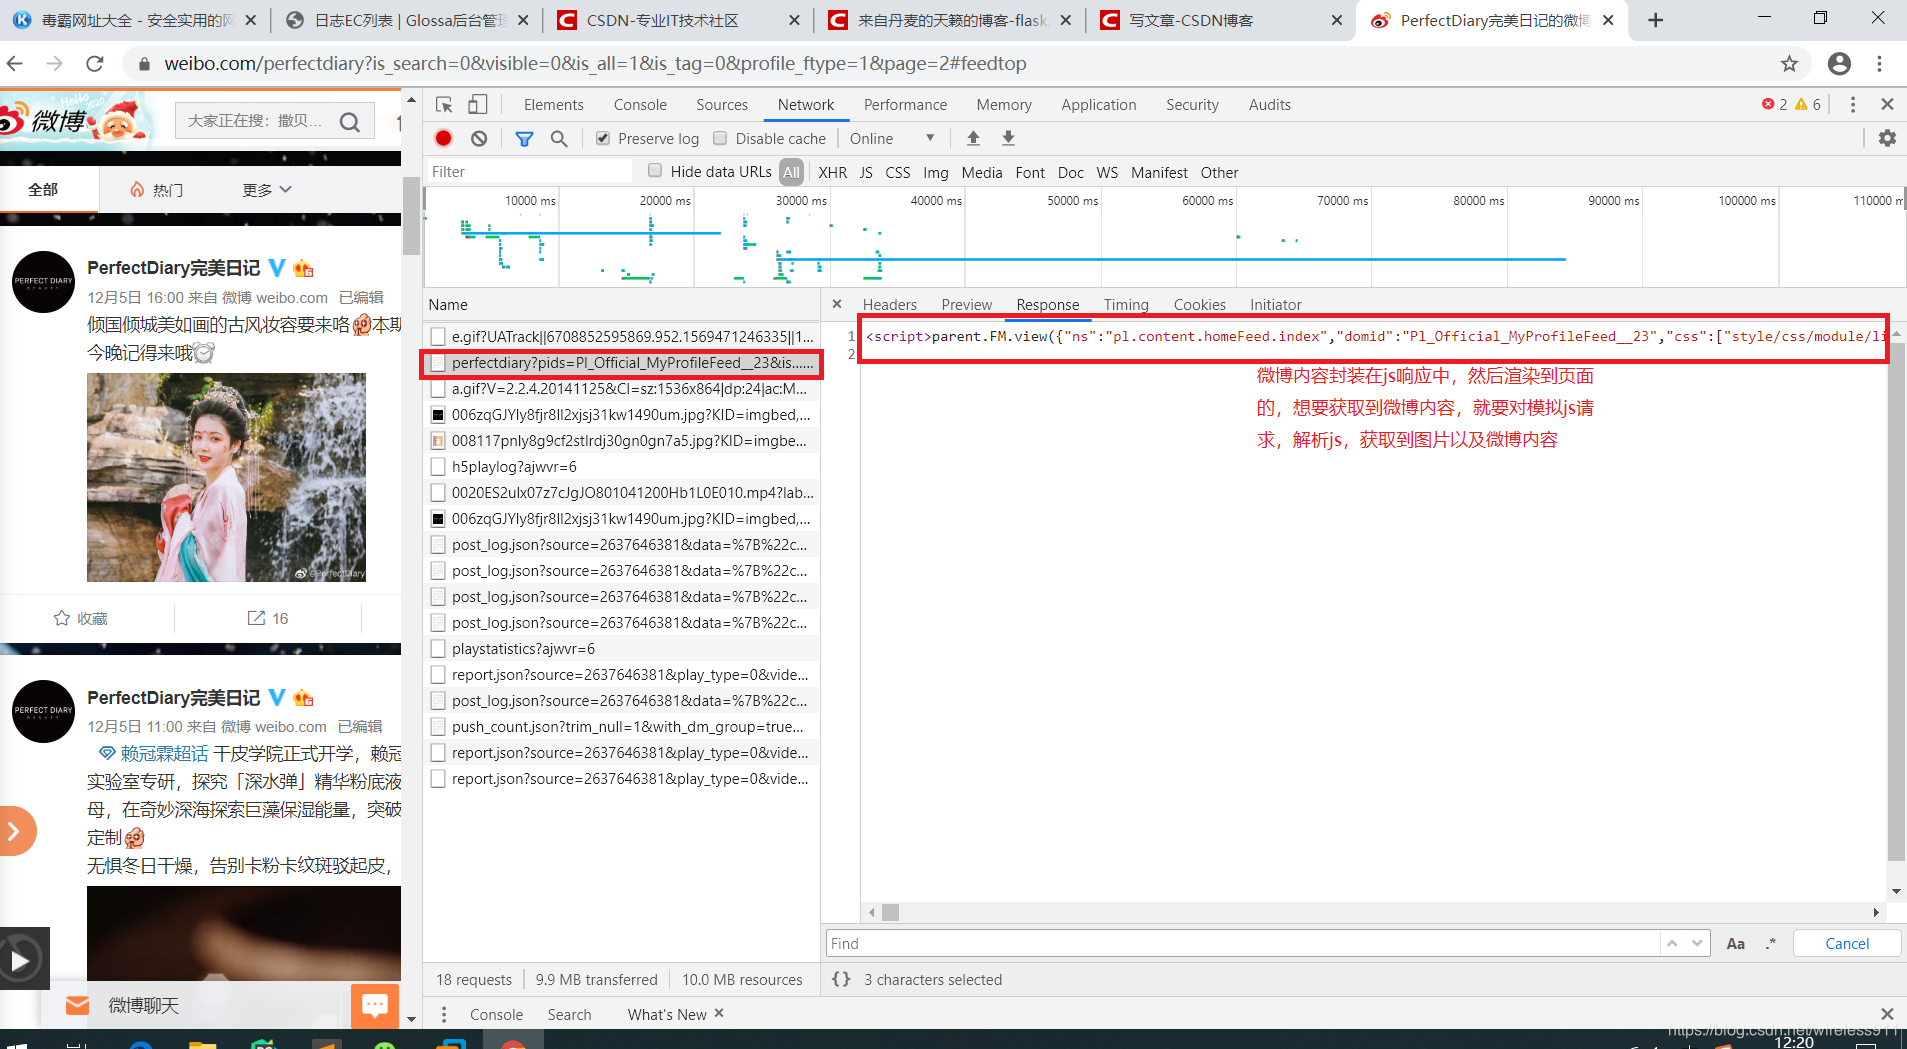Expand the 更多 dropdown on Weibo
The image size is (1907, 1049).
(267, 189)
